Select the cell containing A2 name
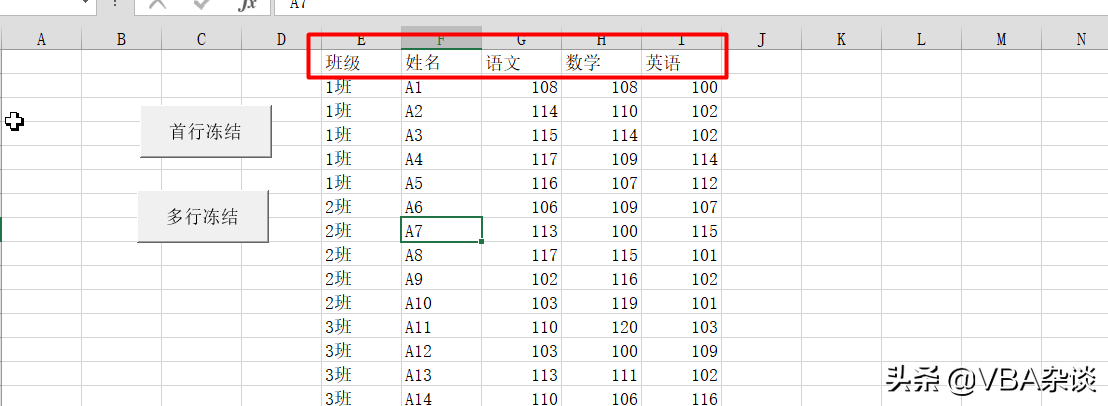1108x406 pixels. 441,111
